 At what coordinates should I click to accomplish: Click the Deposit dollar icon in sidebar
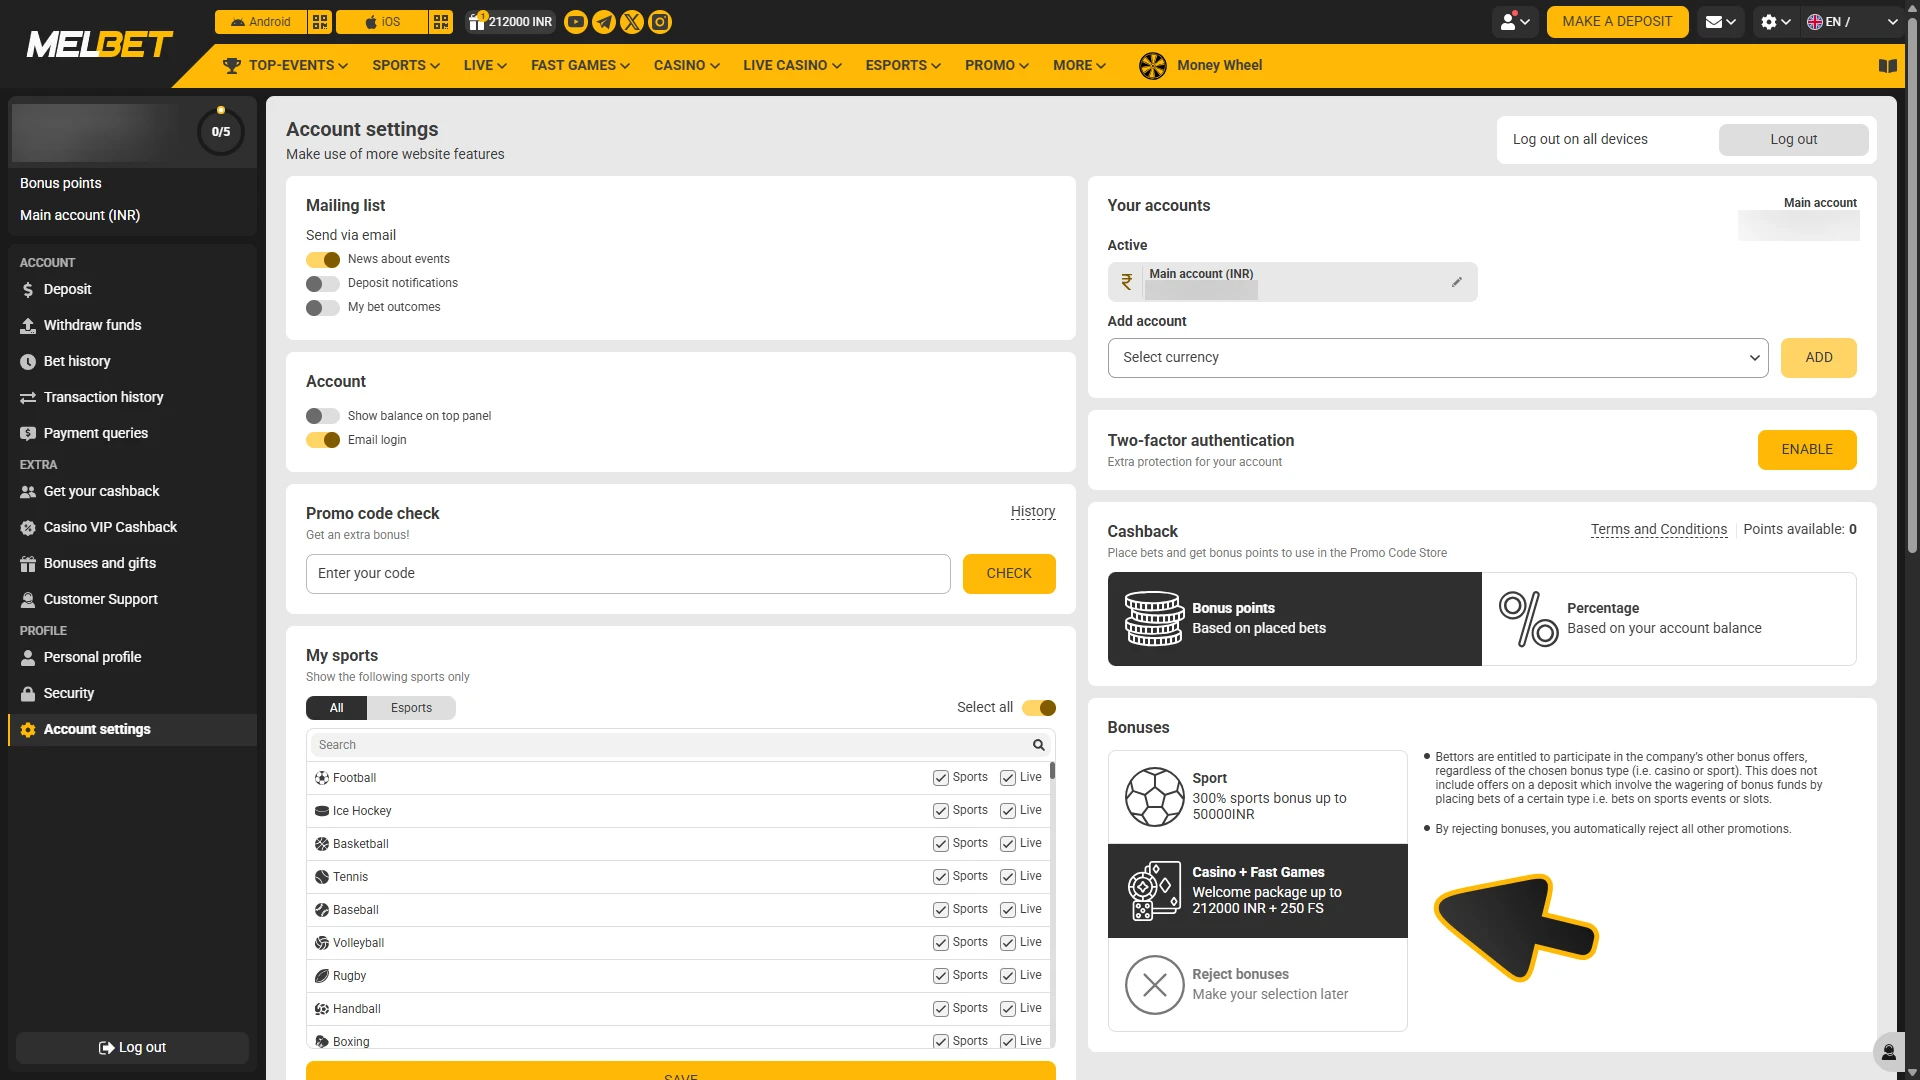pyautogui.click(x=28, y=290)
